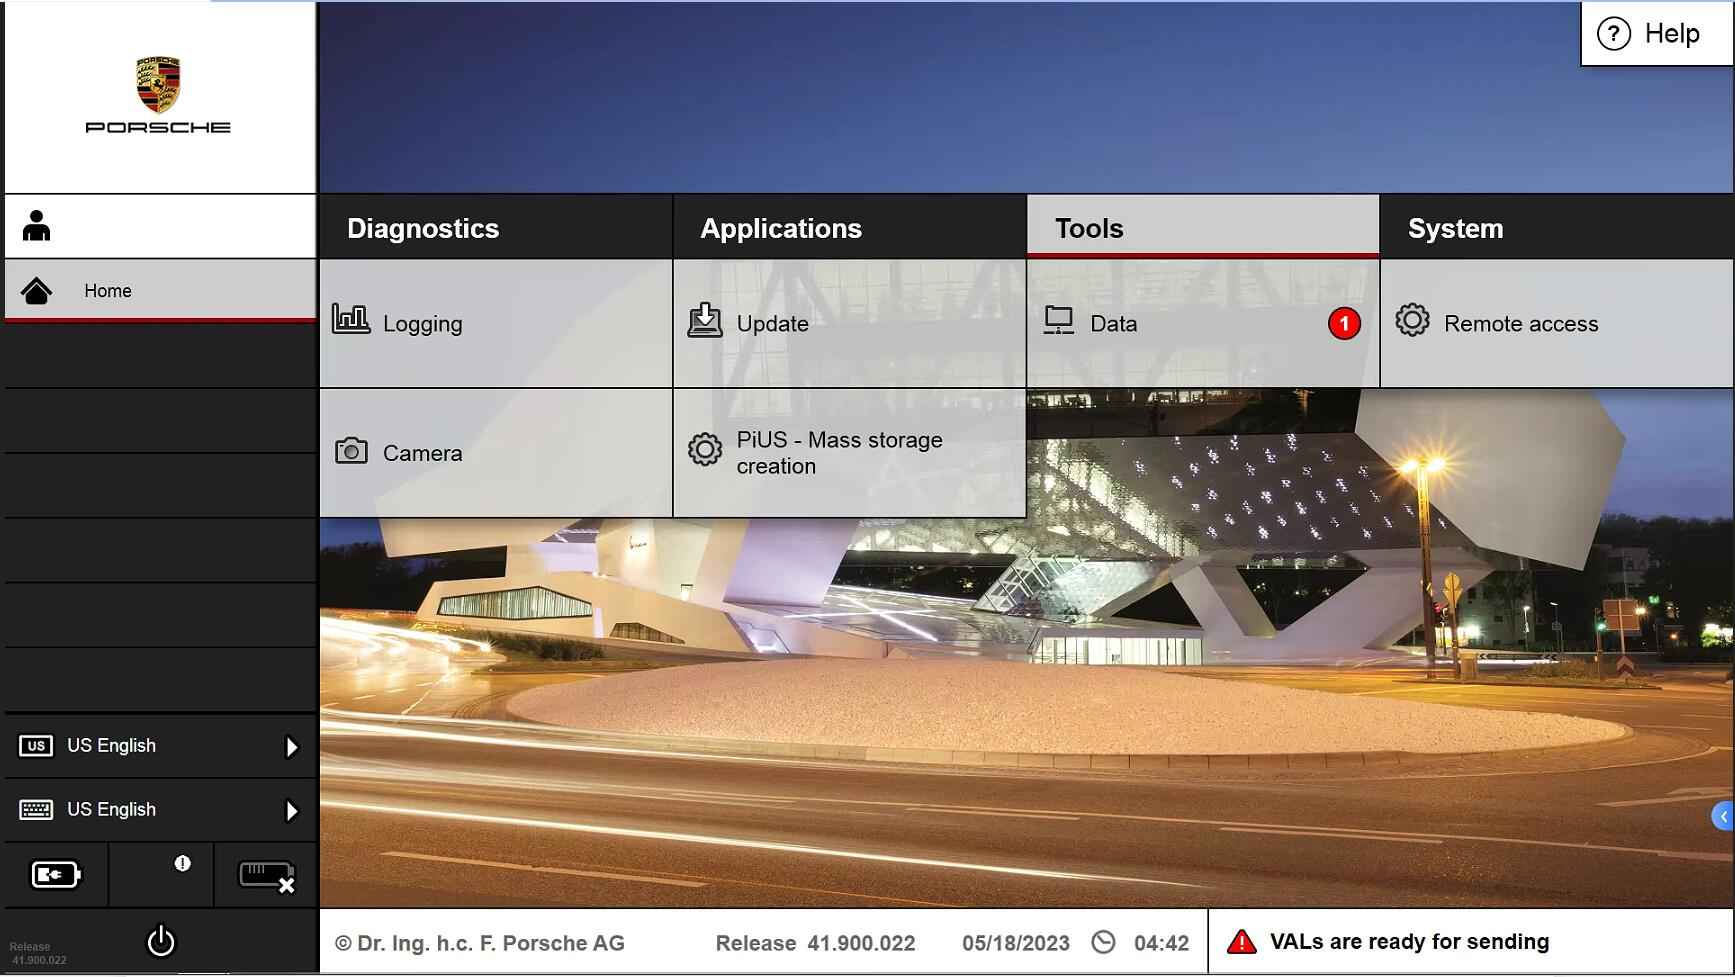Expand the US English language selector
The image size is (1735, 977).
click(291, 747)
